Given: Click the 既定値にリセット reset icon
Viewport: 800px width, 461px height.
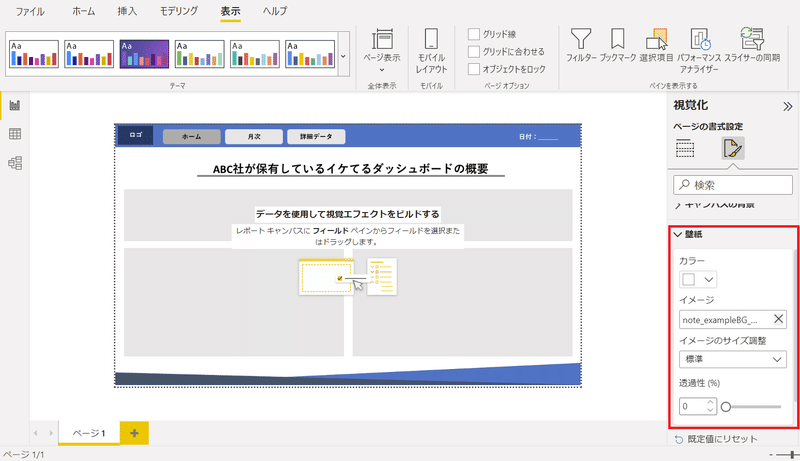Looking at the screenshot, I should pos(679,440).
